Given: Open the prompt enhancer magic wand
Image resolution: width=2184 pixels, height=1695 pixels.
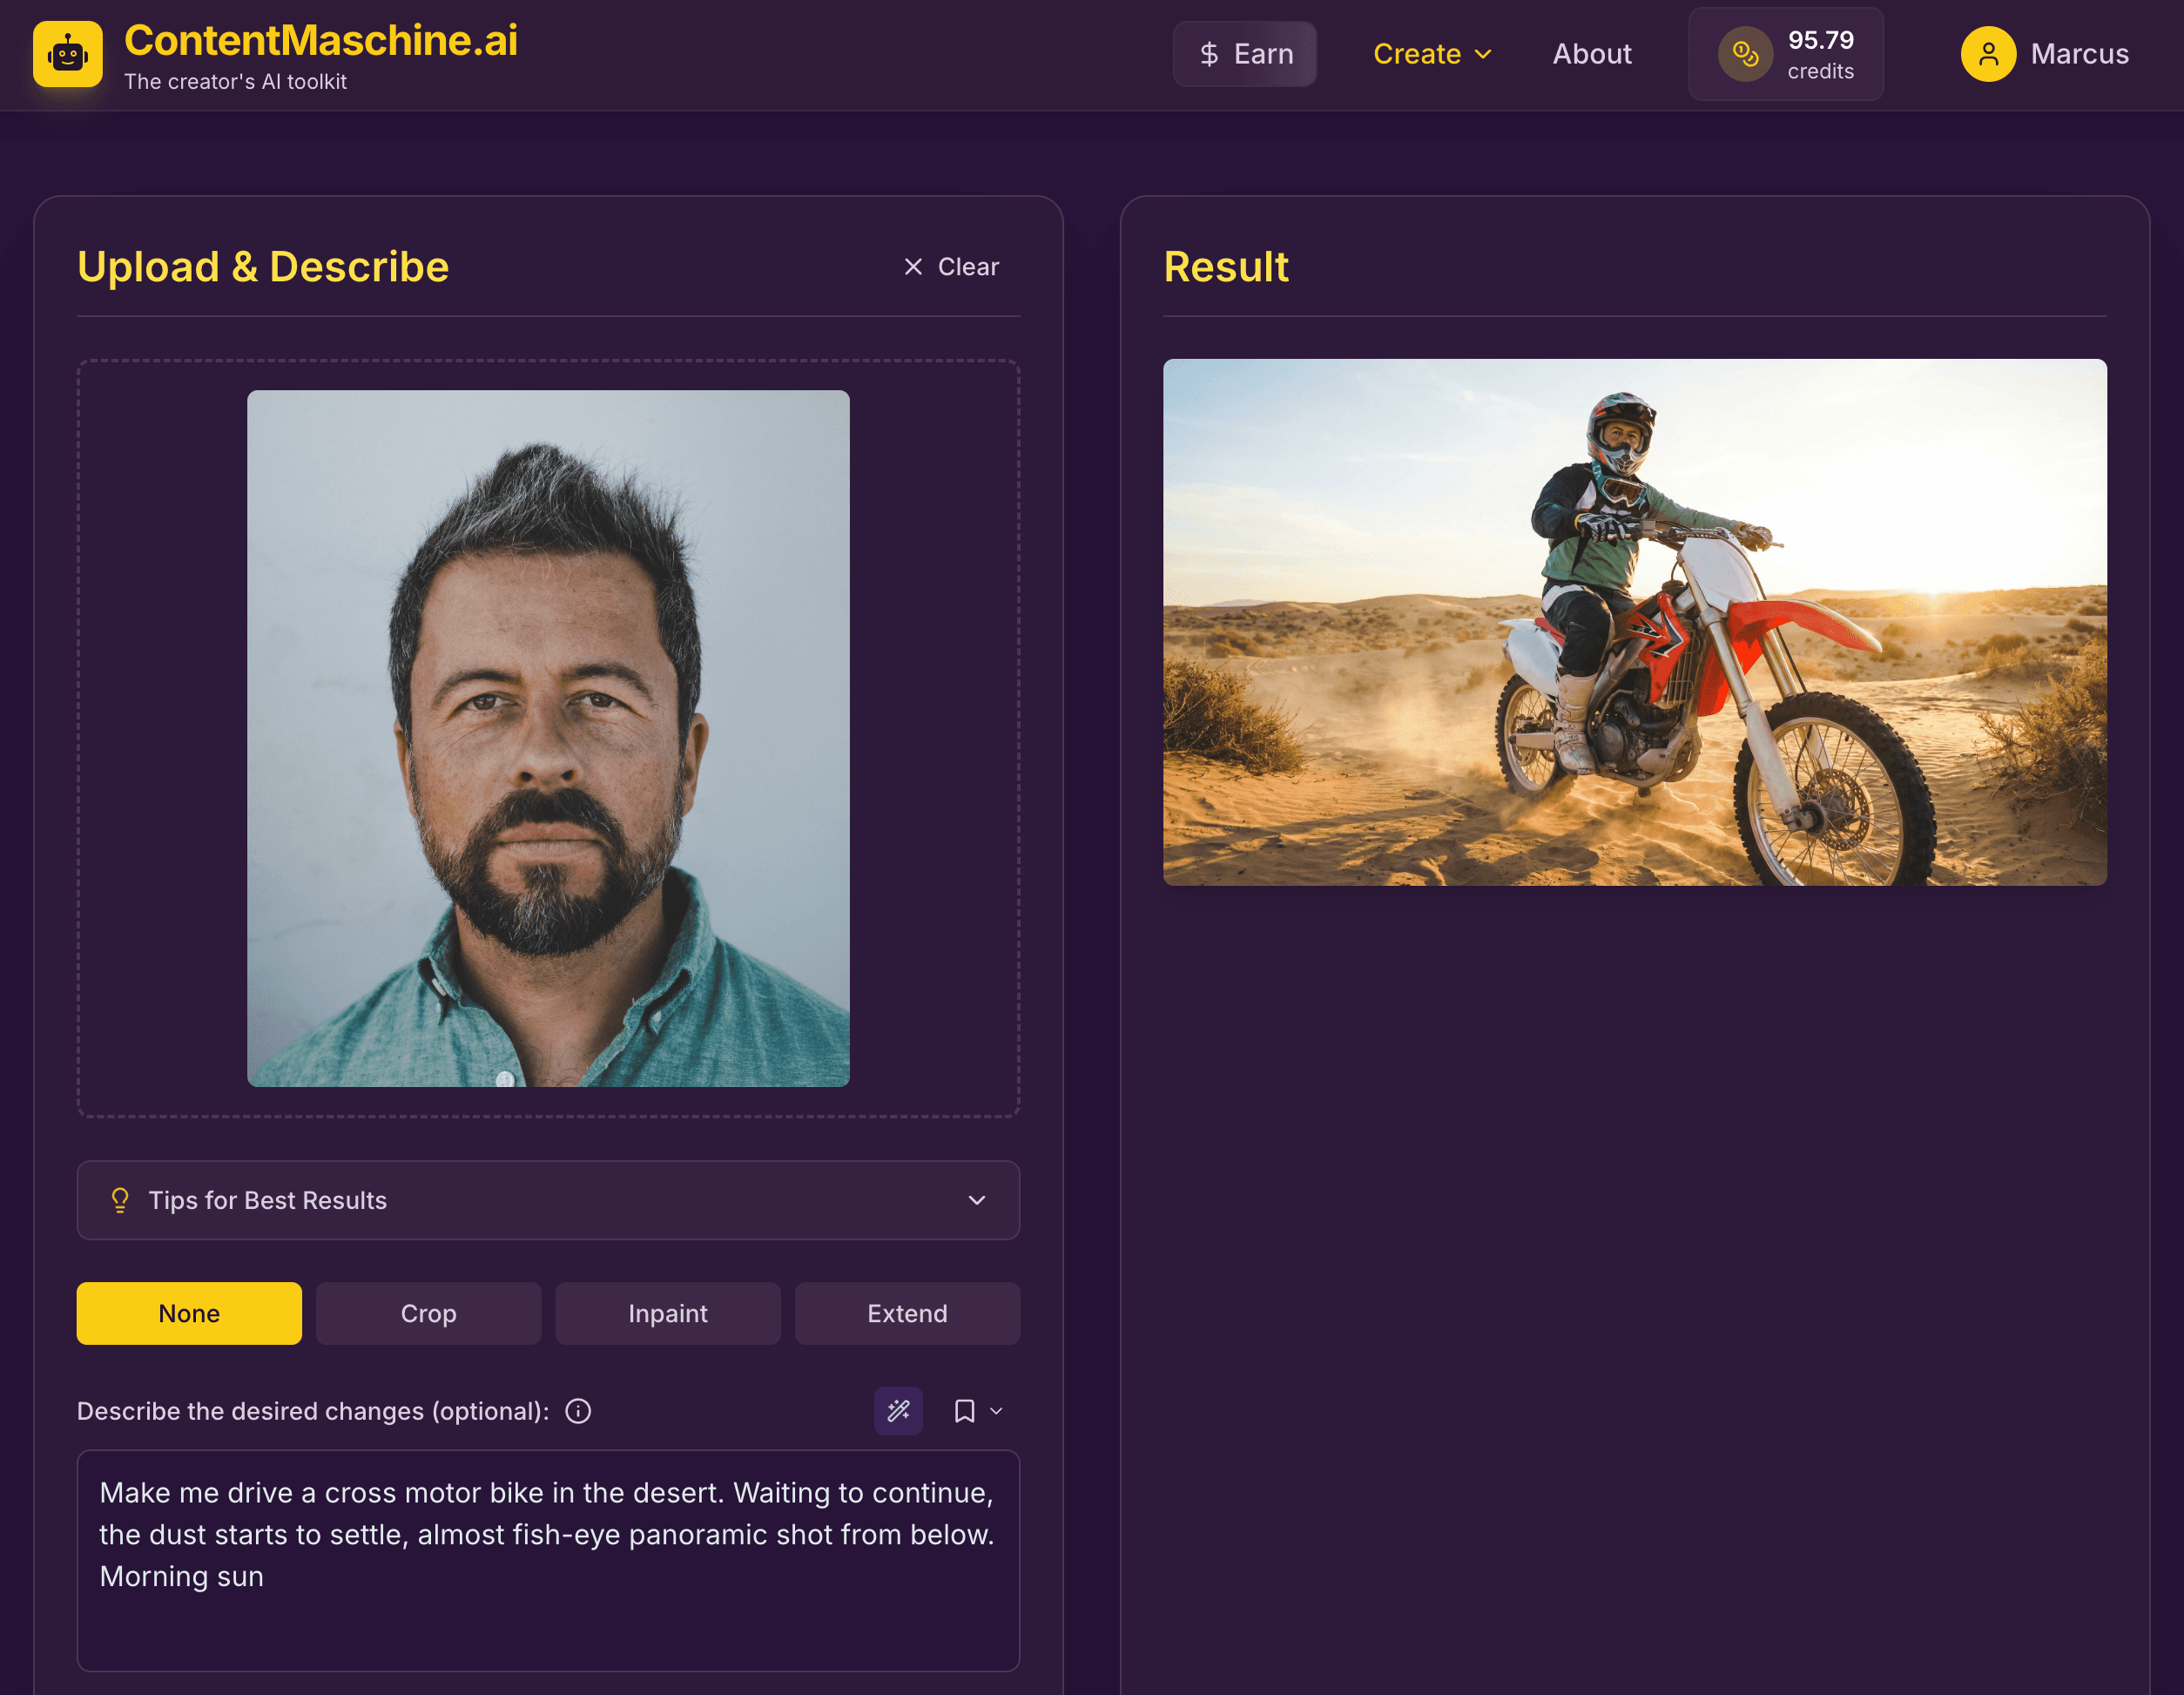Looking at the screenshot, I should click(x=898, y=1411).
